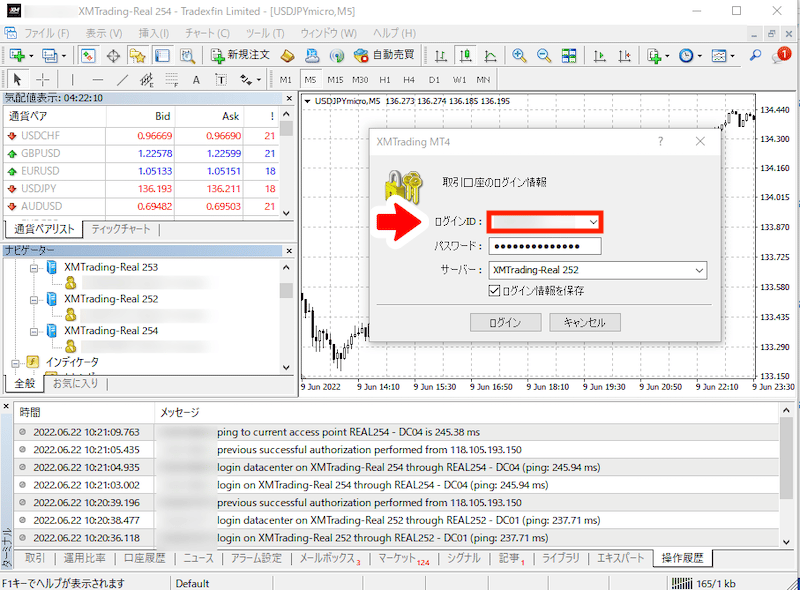Click the New Chart toolbar icon
This screenshot has width=800, height=590.
17,55
